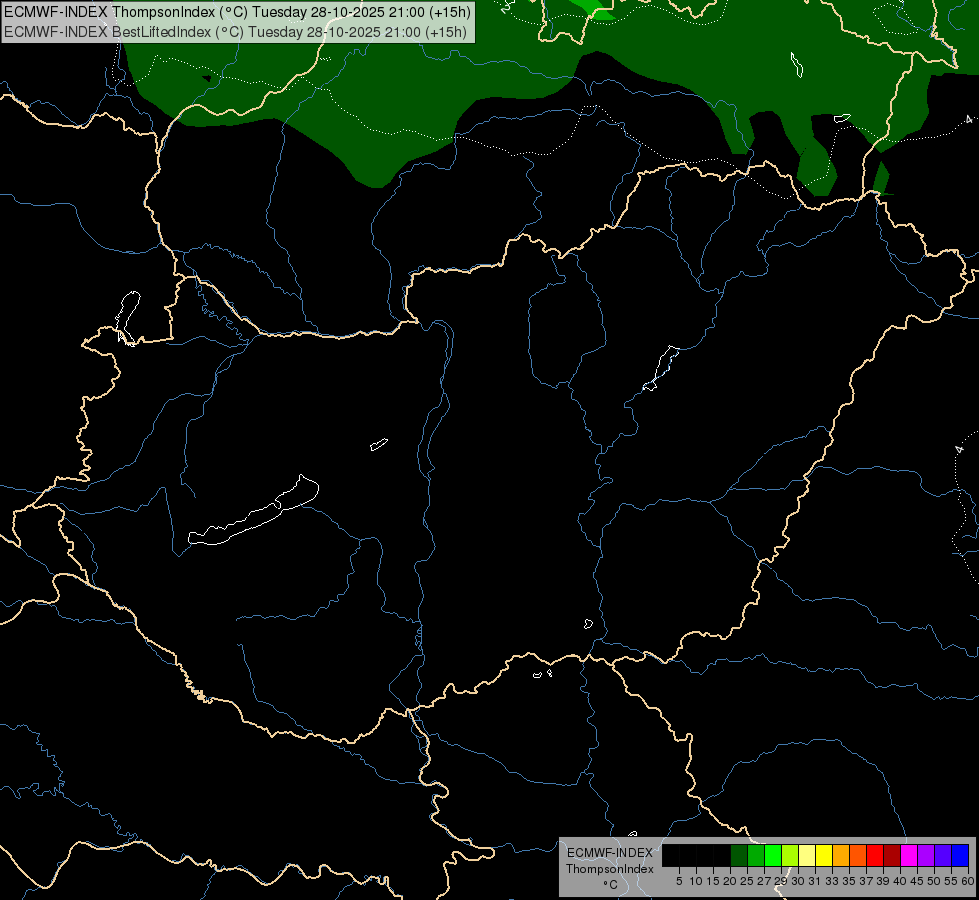
Task: Click the ThompsonIndex label in the legend
Action: click(x=609, y=869)
